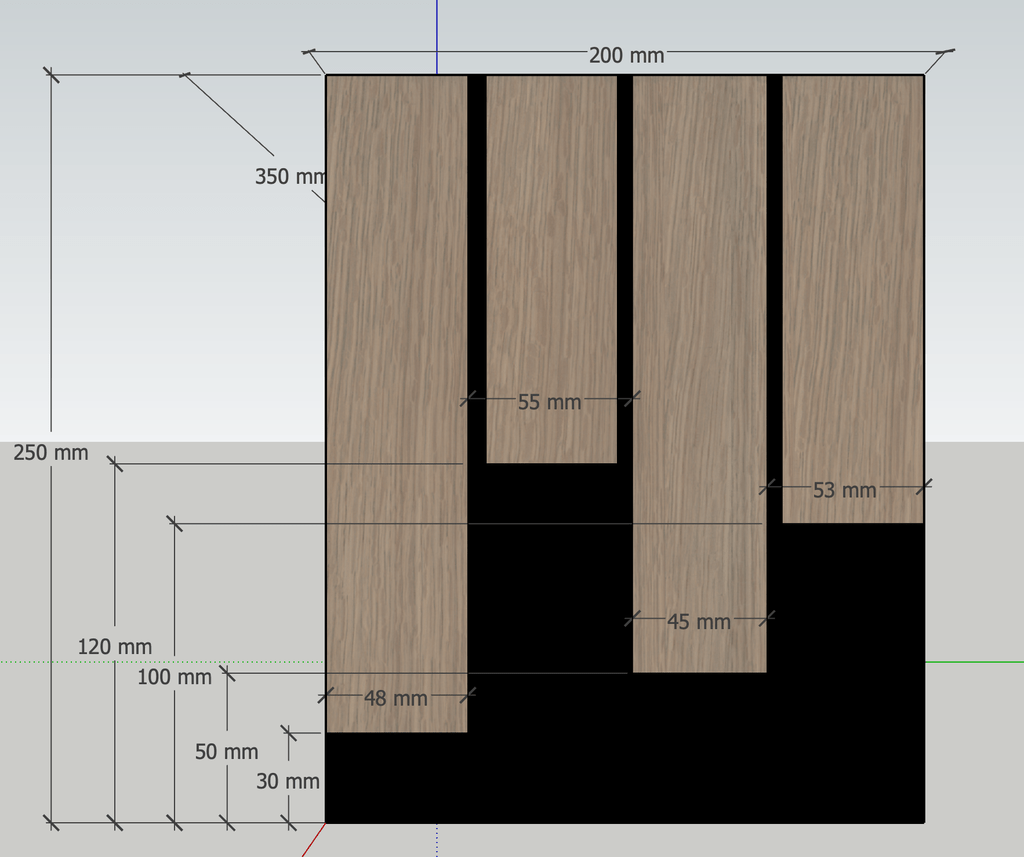Select the 350 mm dimension text
1024x857 pixels.
click(289, 177)
